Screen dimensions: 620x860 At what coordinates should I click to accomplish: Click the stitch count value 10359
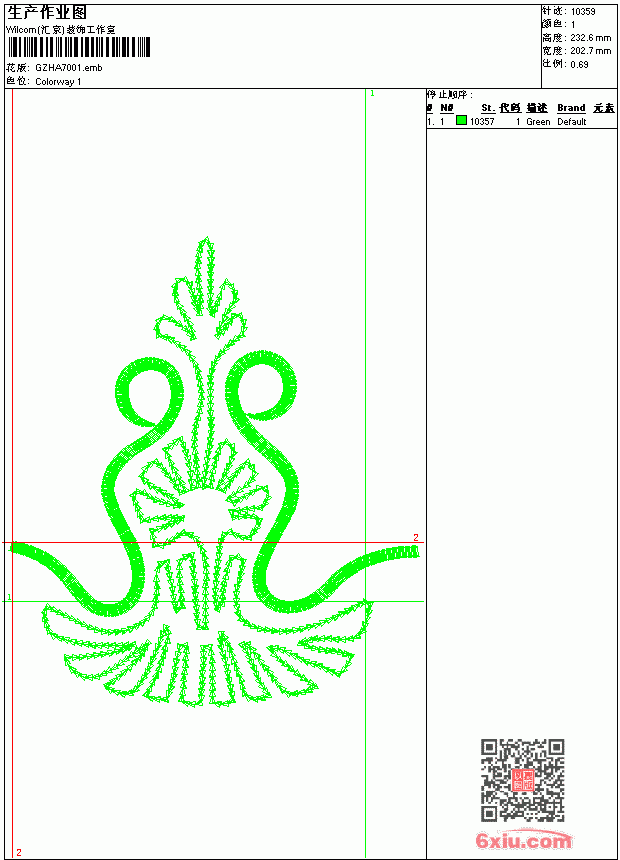(583, 12)
